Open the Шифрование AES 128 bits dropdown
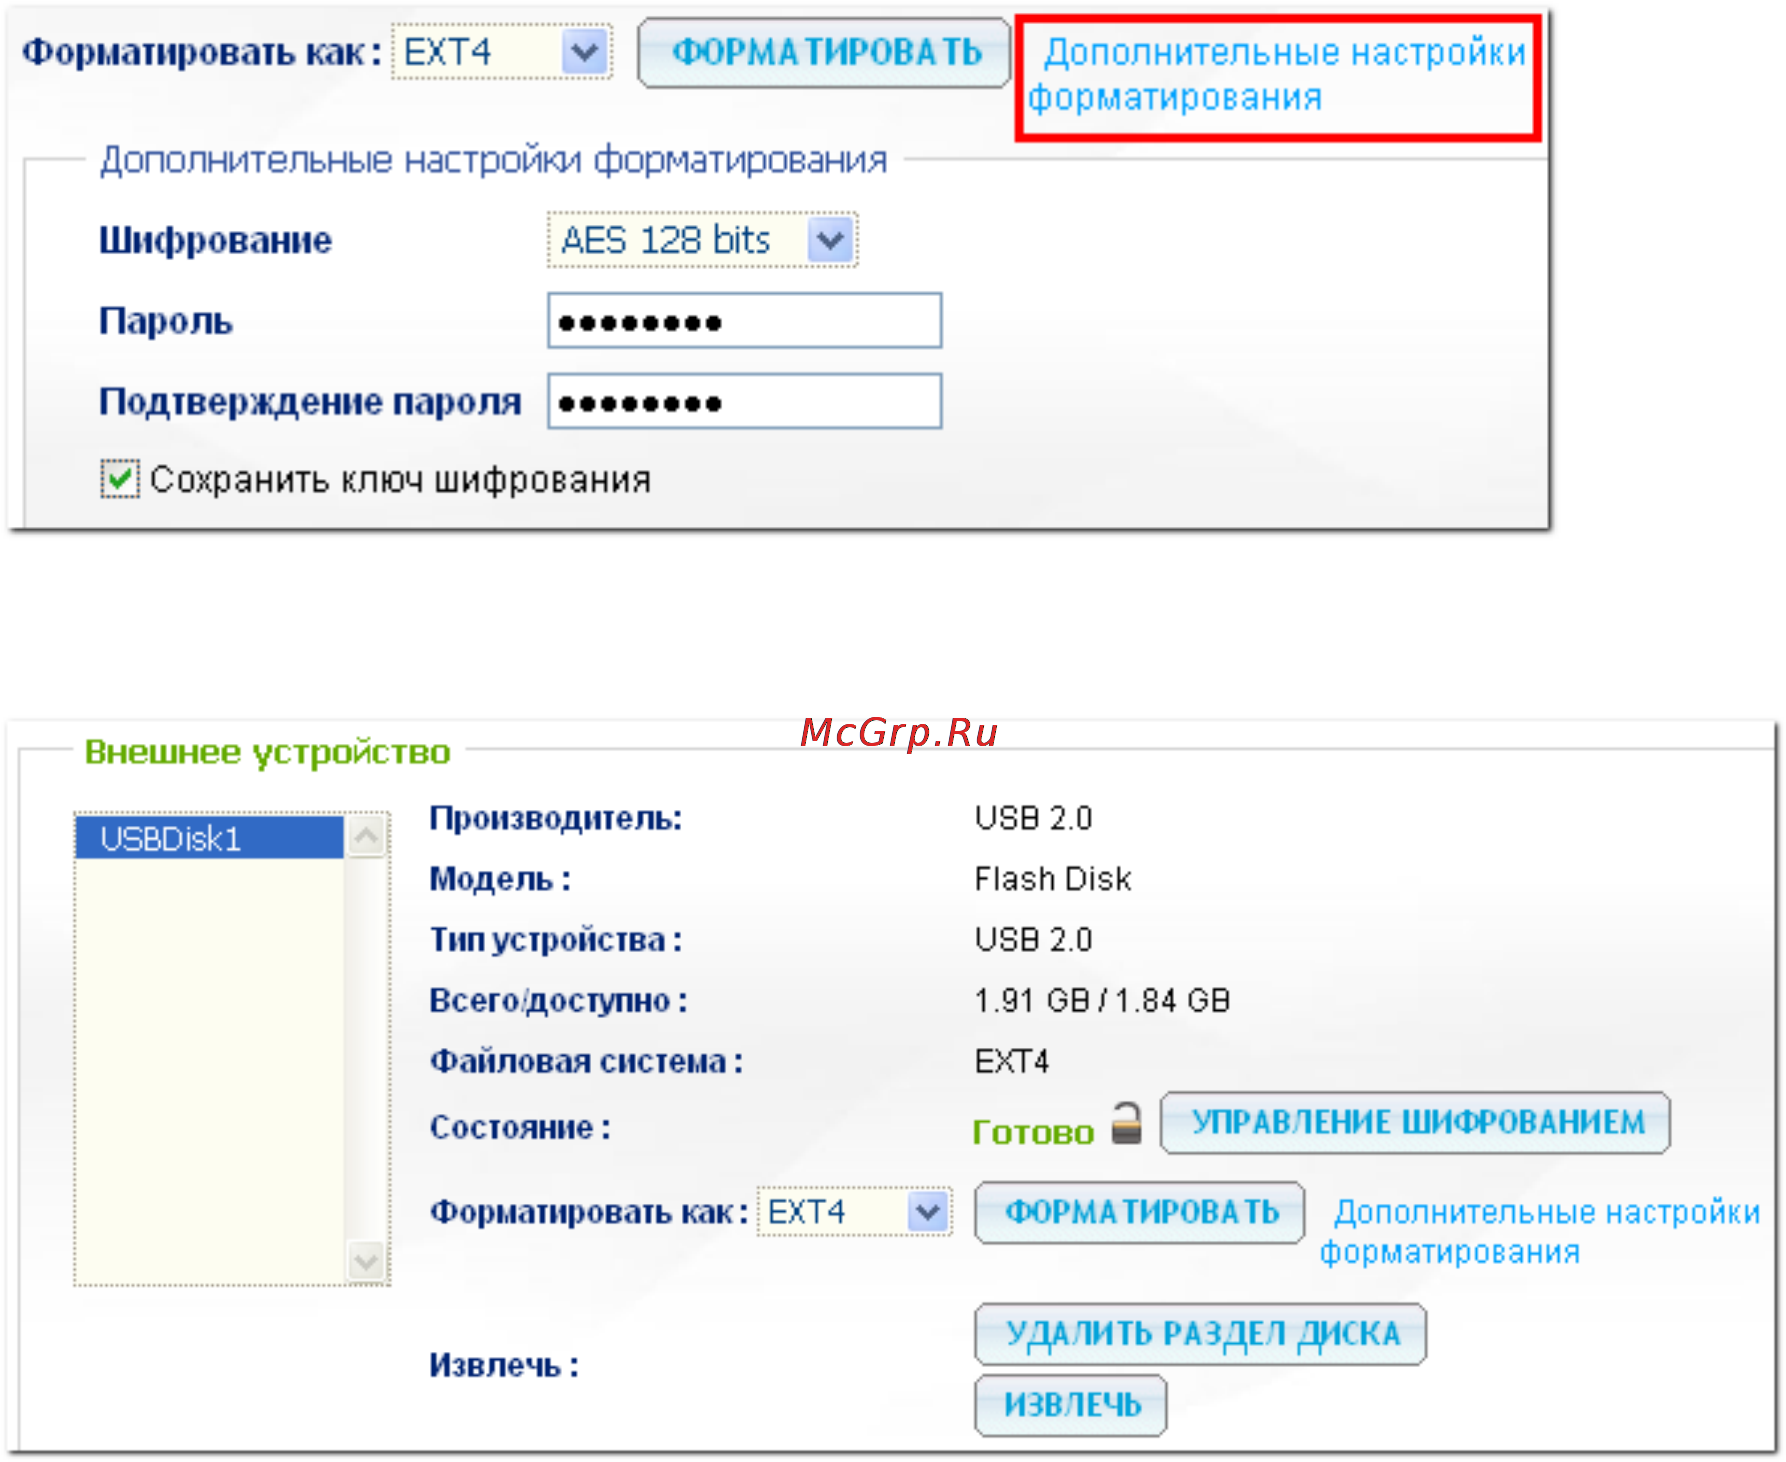This screenshot has width=1786, height=1462. tap(702, 240)
